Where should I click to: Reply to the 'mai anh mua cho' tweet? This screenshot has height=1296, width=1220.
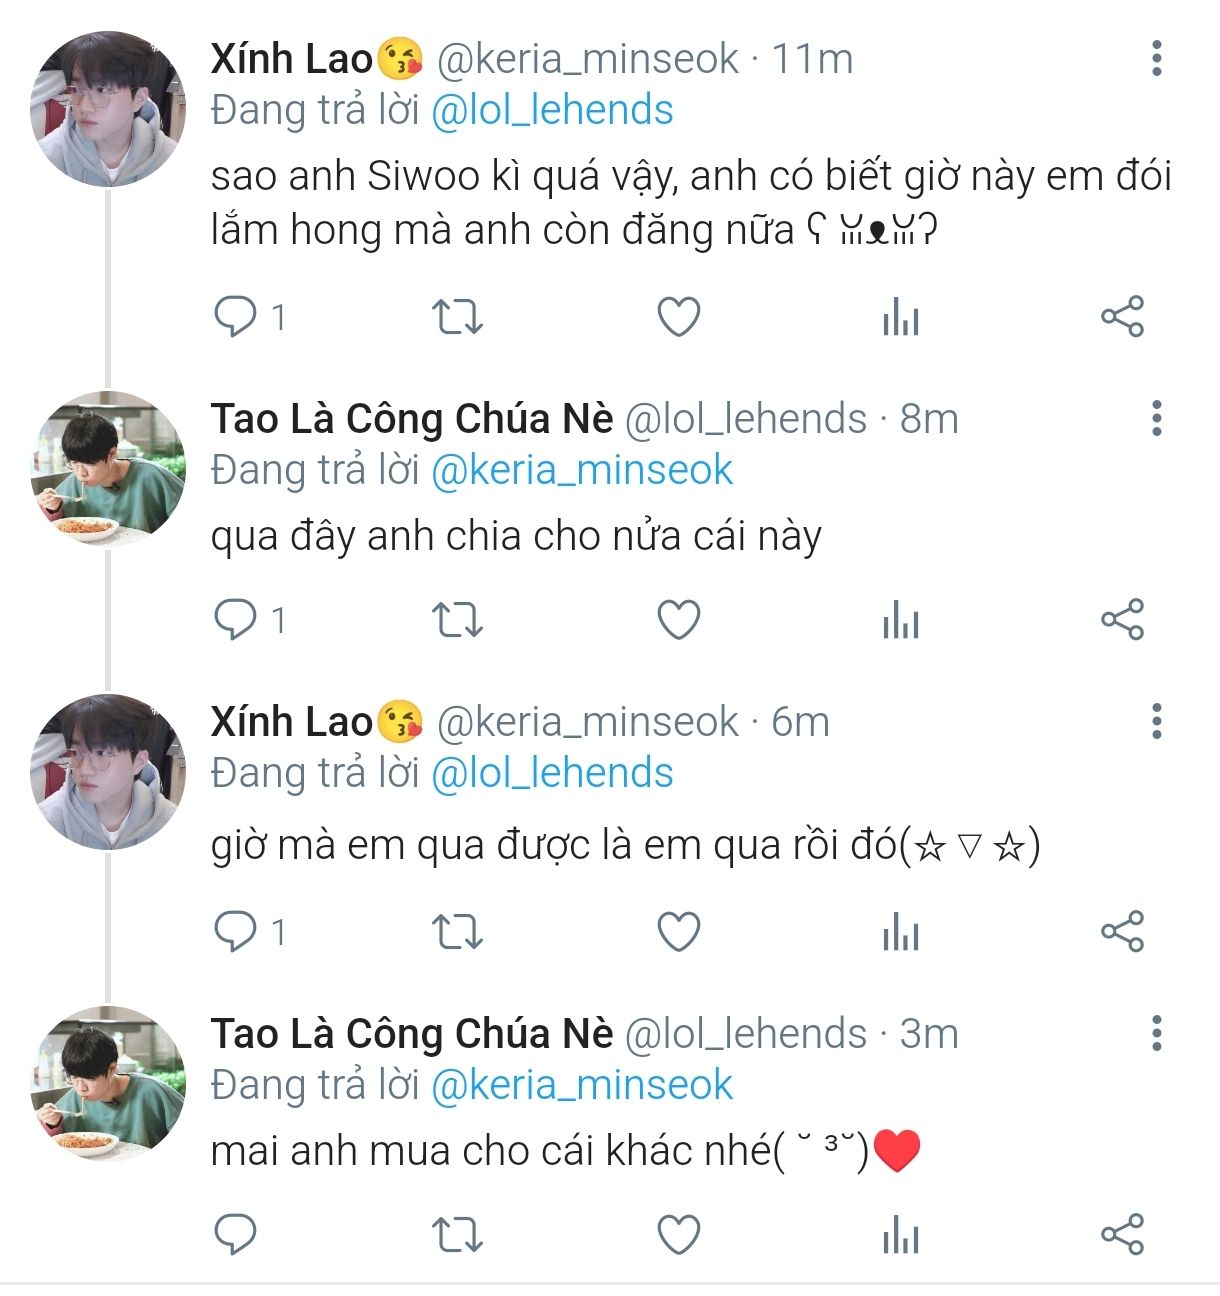click(x=236, y=1235)
